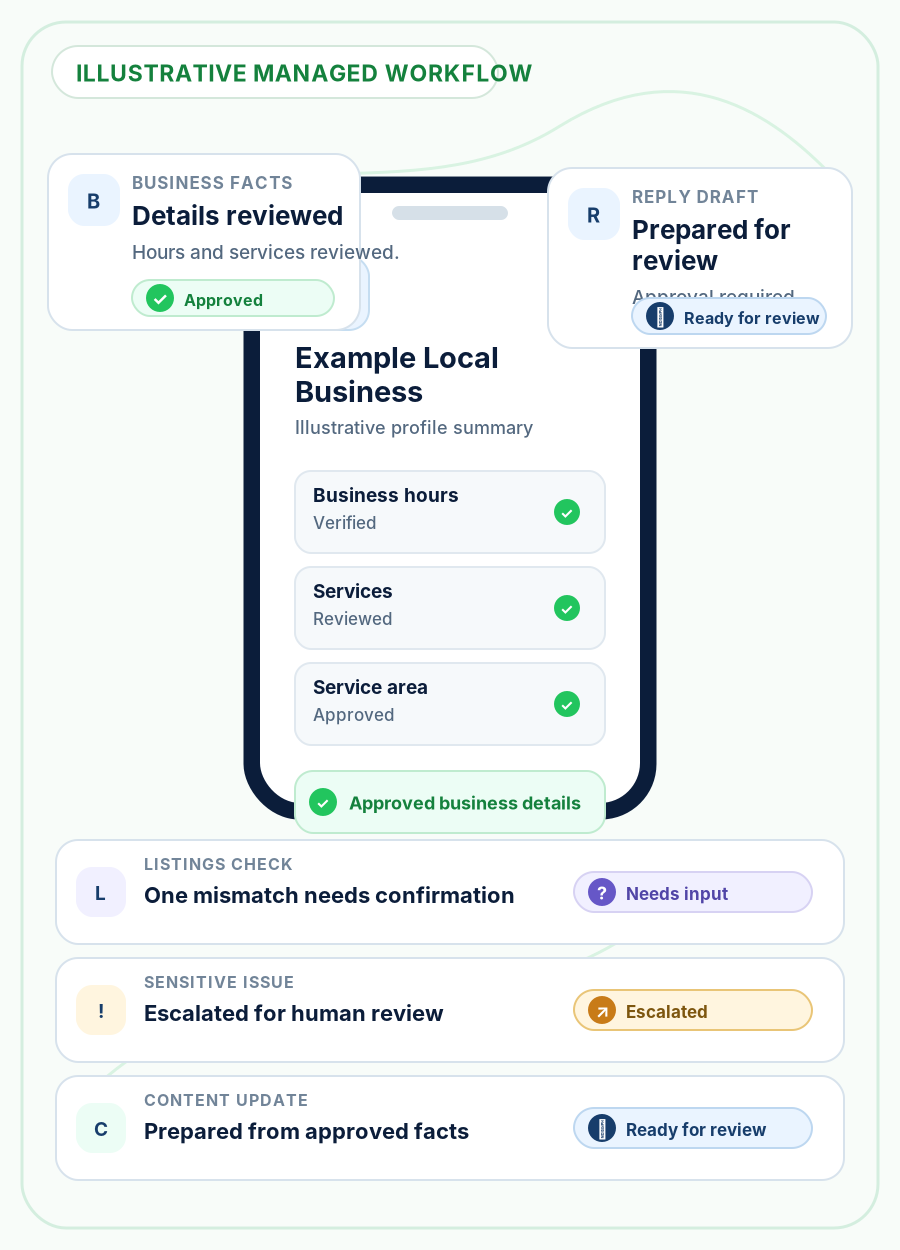Click the 'LISTINGS CHECK' label

click(219, 864)
